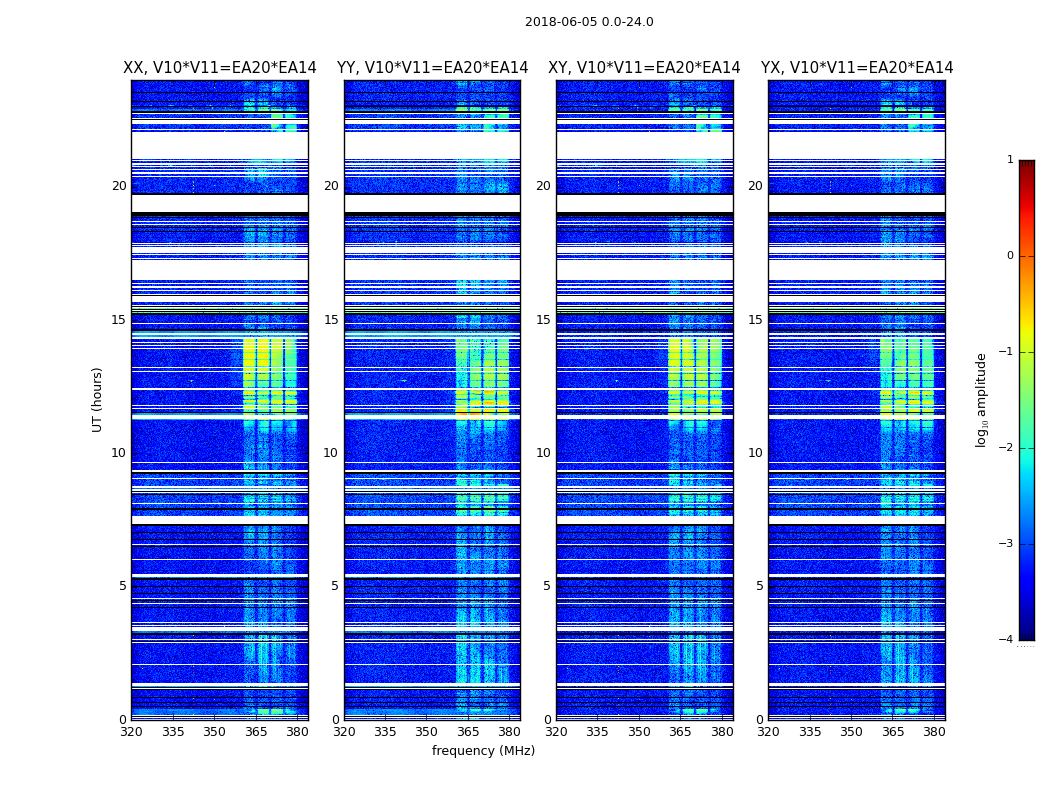Click the bright yellow band in XY spectrogram
Screen dimensions: 1050x800
tap(695, 378)
